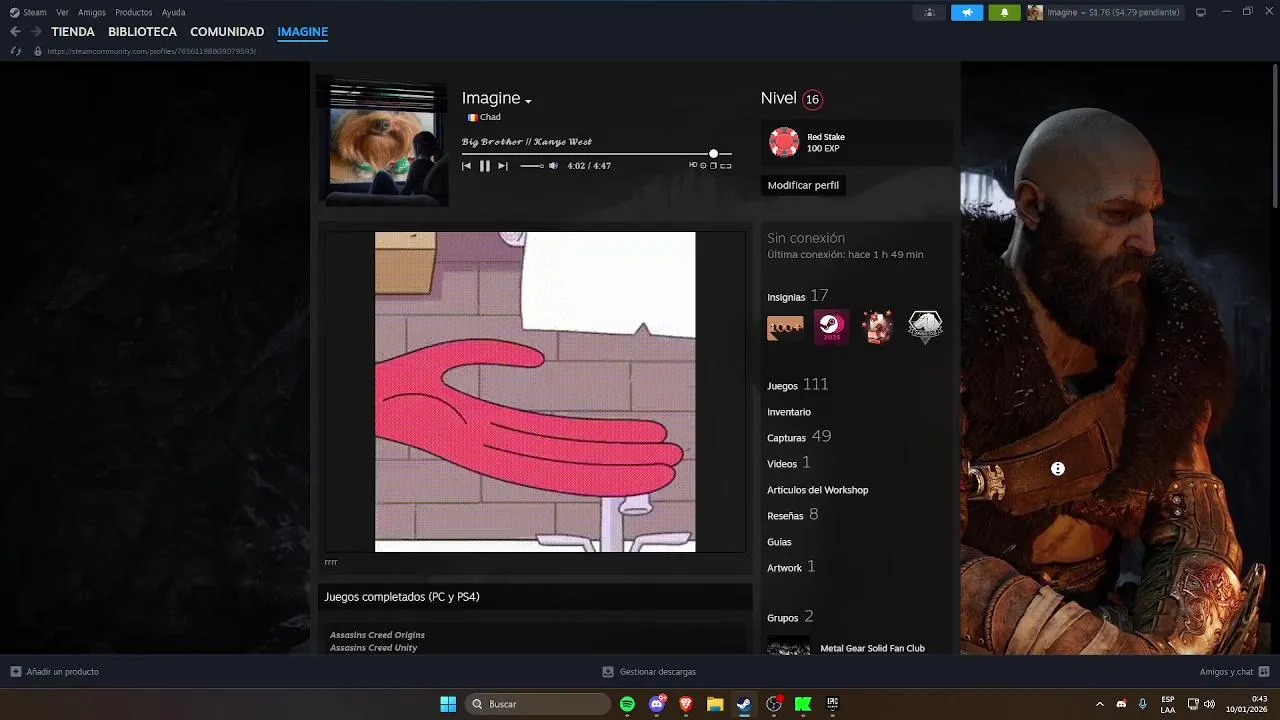Image resolution: width=1280 pixels, height=720 pixels.
Task: Open the Ver menu
Action: [x=63, y=12]
